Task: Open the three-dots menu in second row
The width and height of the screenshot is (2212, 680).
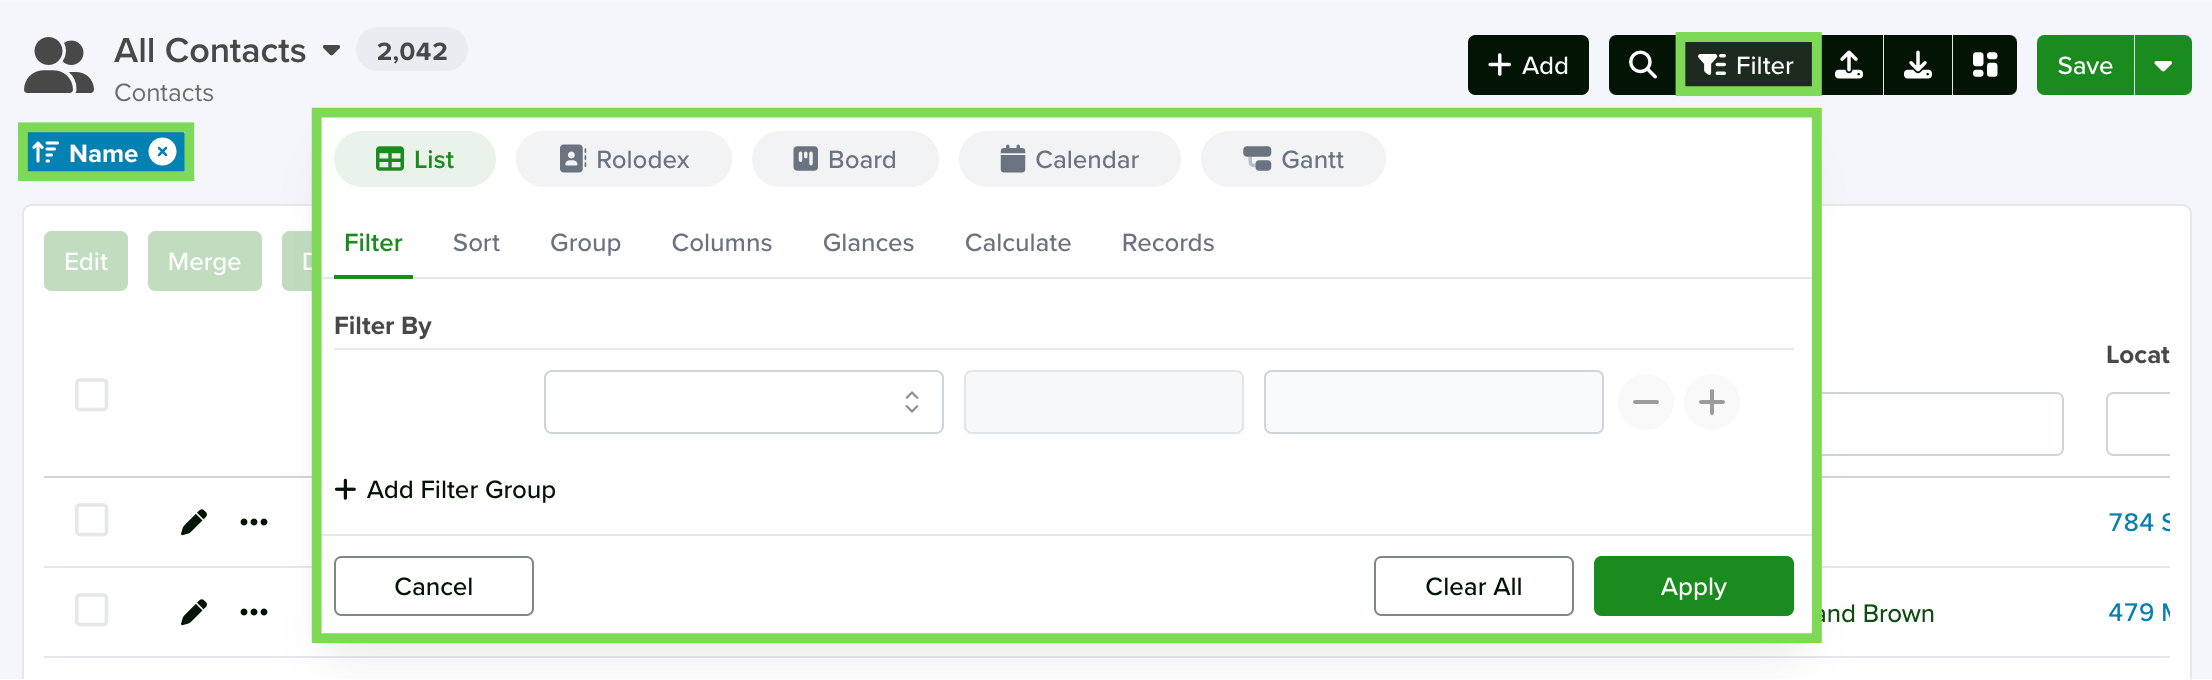Action: 254,612
